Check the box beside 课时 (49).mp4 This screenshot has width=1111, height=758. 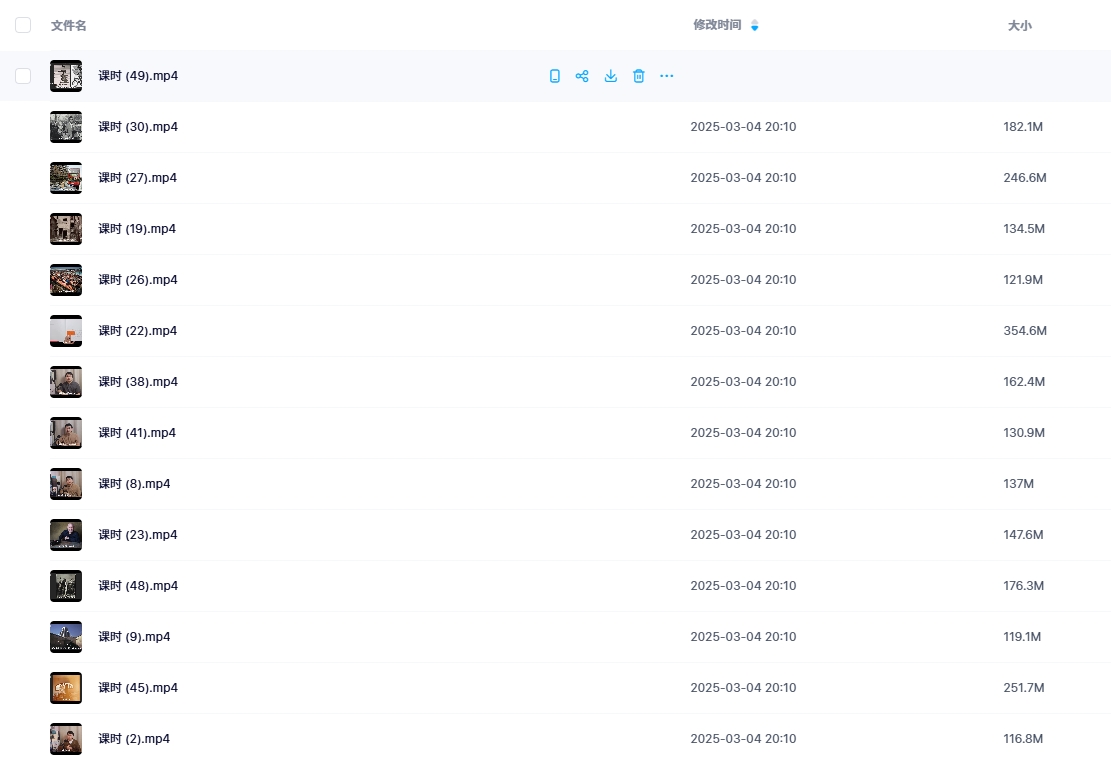23,76
